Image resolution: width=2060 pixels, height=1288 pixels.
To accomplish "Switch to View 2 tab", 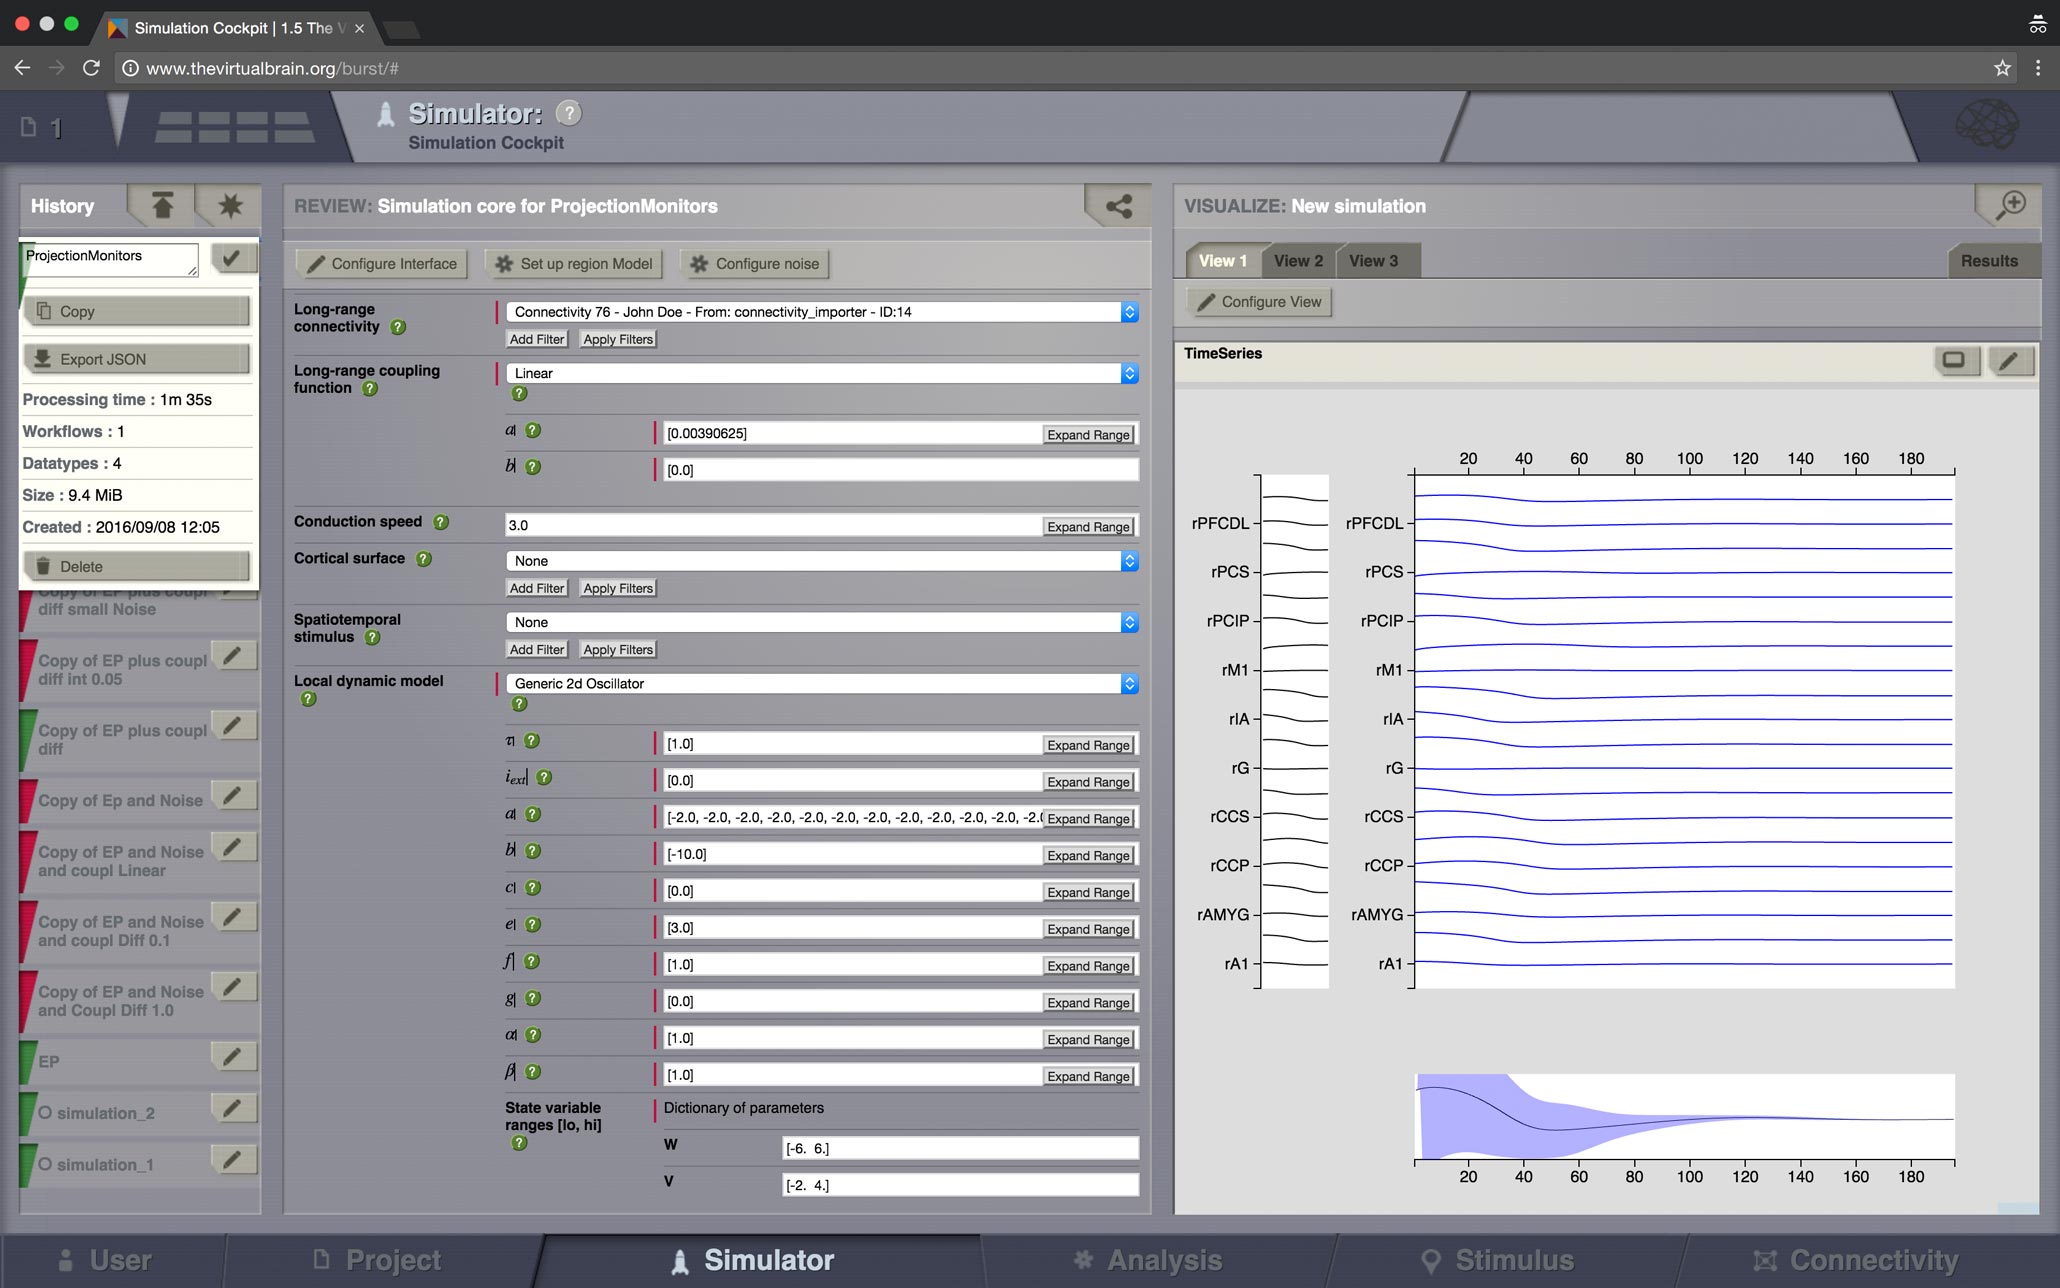I will 1295,260.
